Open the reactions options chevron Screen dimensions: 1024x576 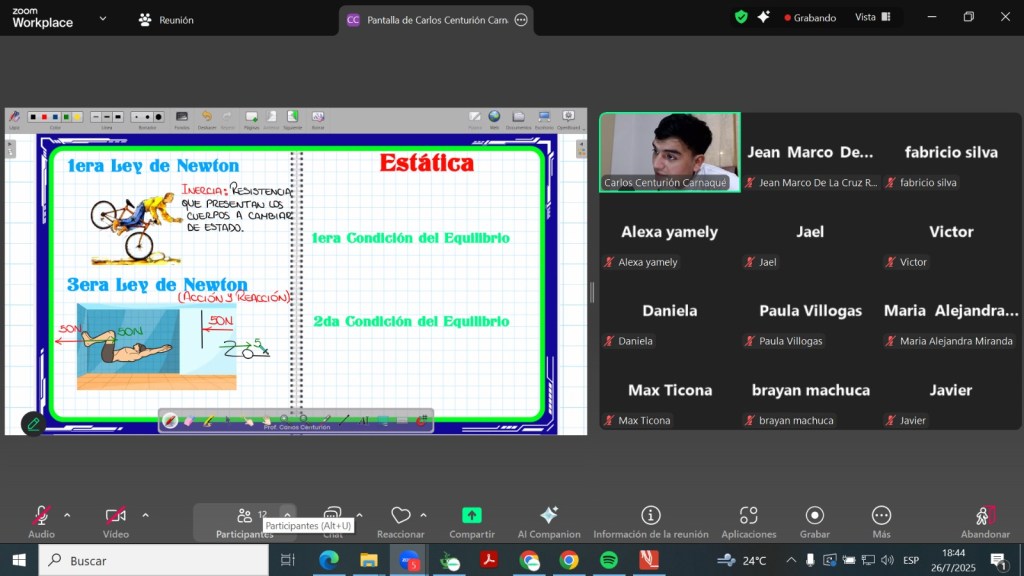coord(423,515)
